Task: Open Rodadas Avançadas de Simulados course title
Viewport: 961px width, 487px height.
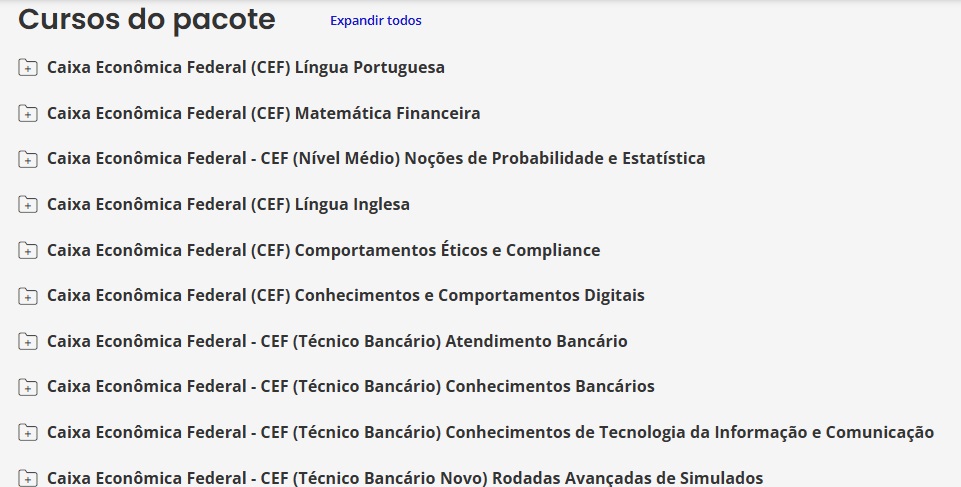Action: point(405,478)
